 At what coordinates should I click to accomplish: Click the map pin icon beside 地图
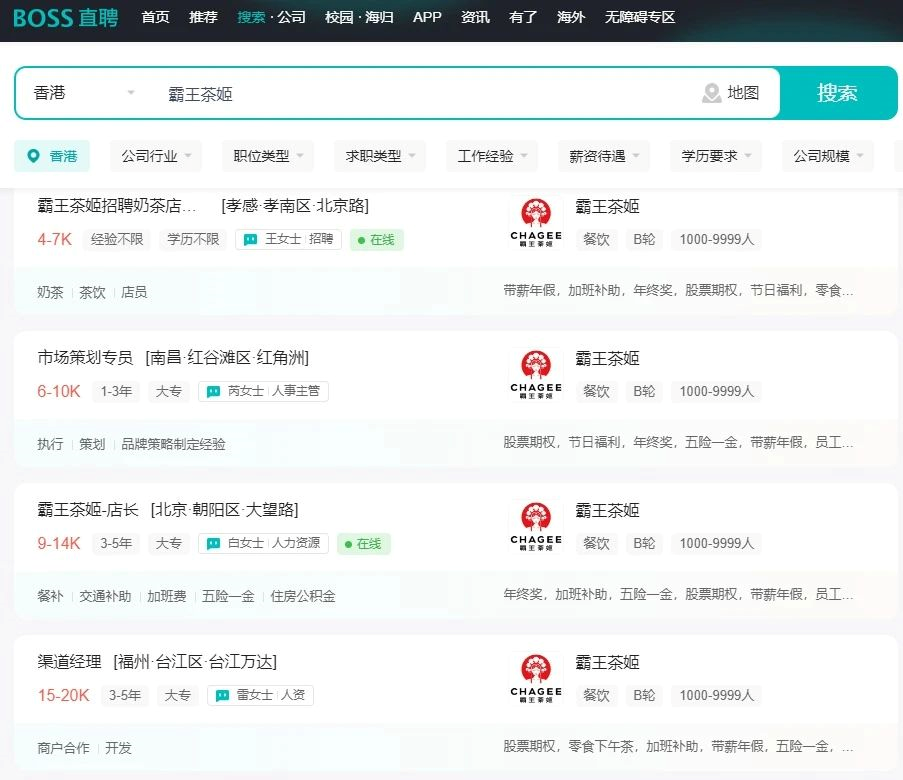pyautogui.click(x=712, y=93)
